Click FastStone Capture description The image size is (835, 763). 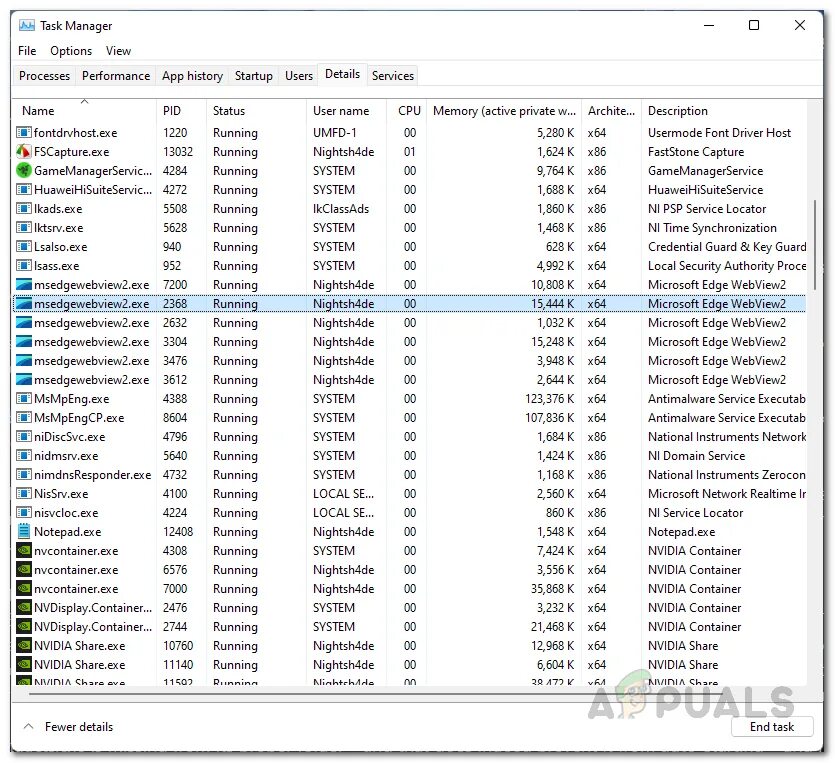click(x=695, y=152)
